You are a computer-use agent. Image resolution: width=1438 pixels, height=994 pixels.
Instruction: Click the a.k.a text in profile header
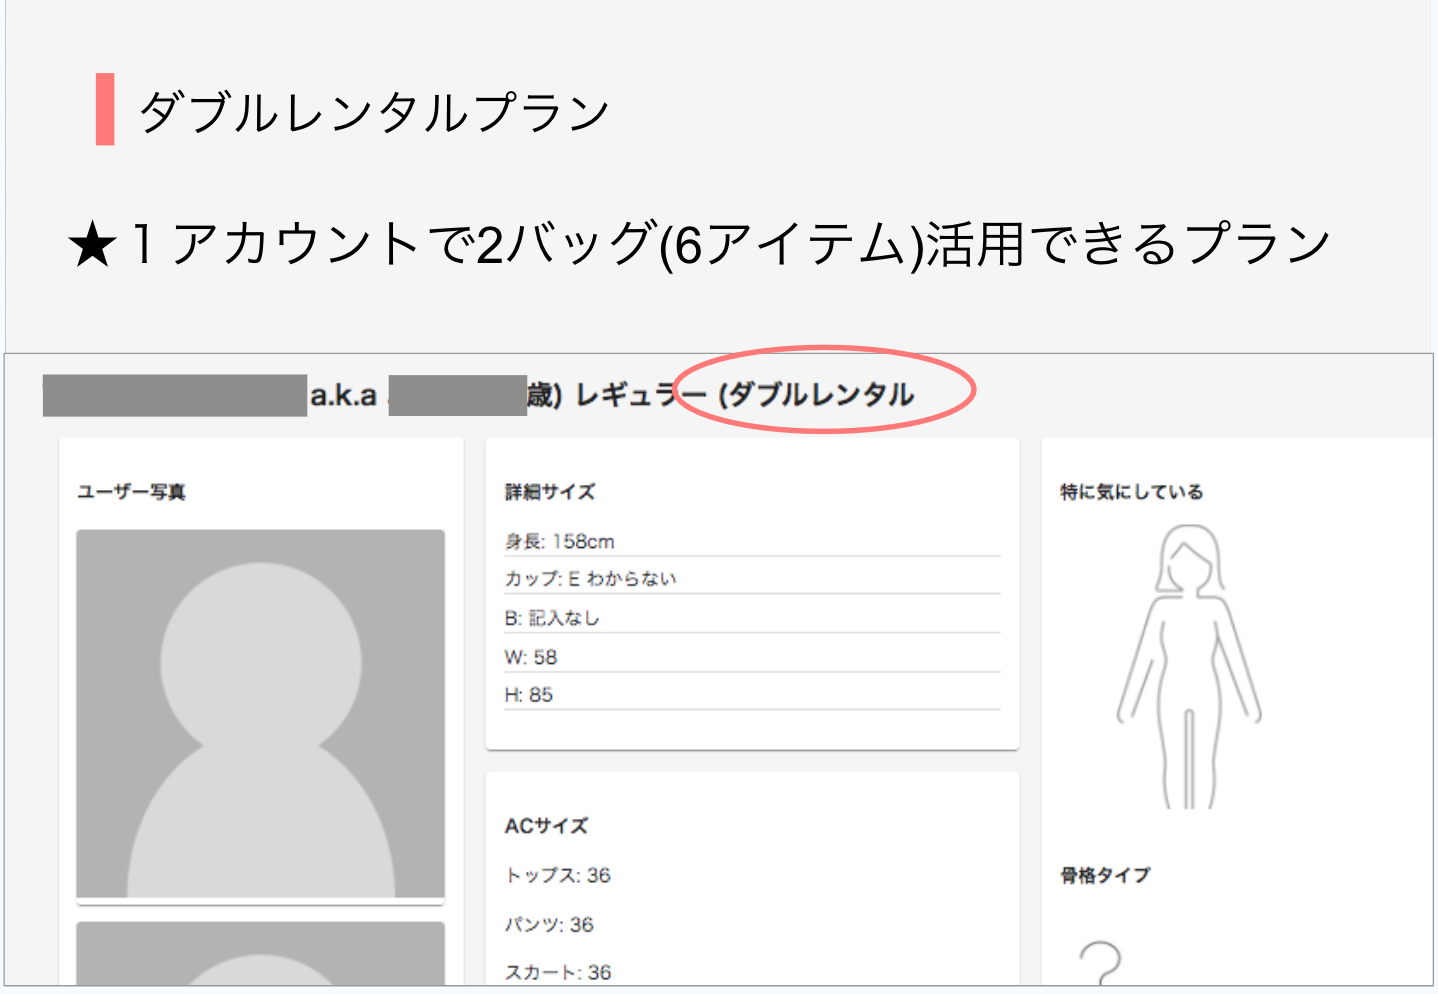(x=343, y=396)
